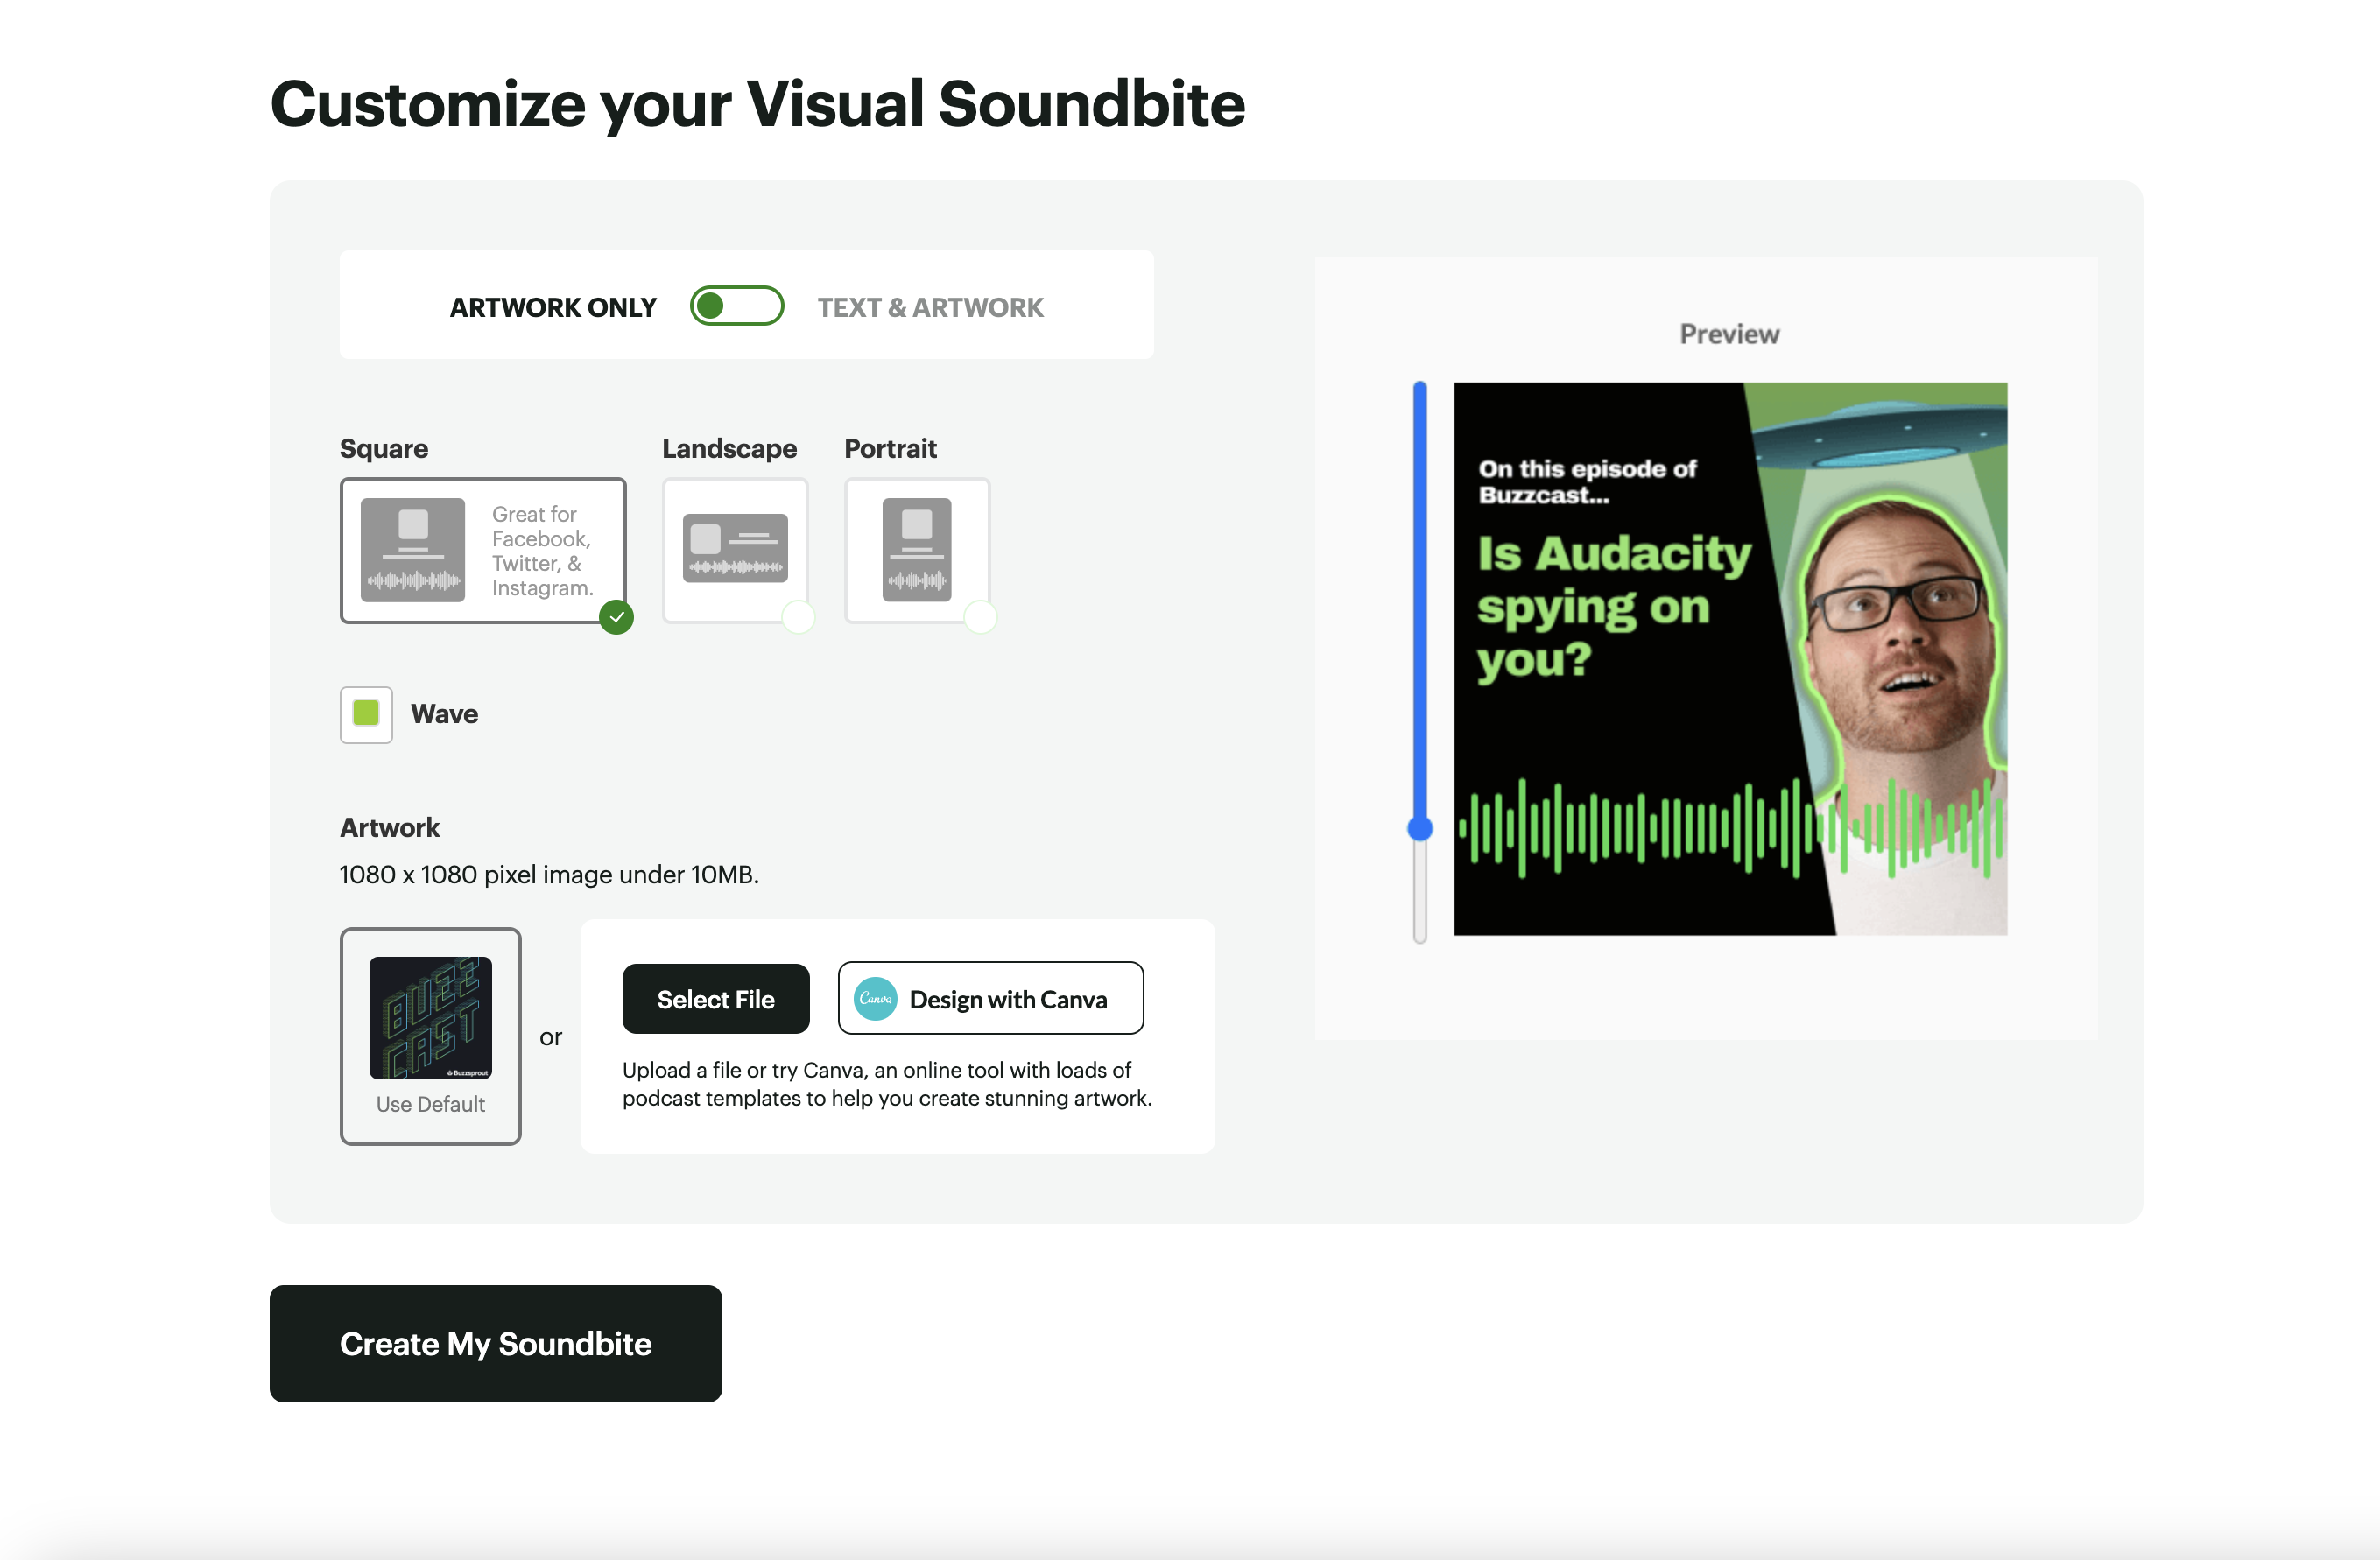This screenshot has width=2380, height=1560.
Task: Click Use Default artwork label
Action: 430,1104
